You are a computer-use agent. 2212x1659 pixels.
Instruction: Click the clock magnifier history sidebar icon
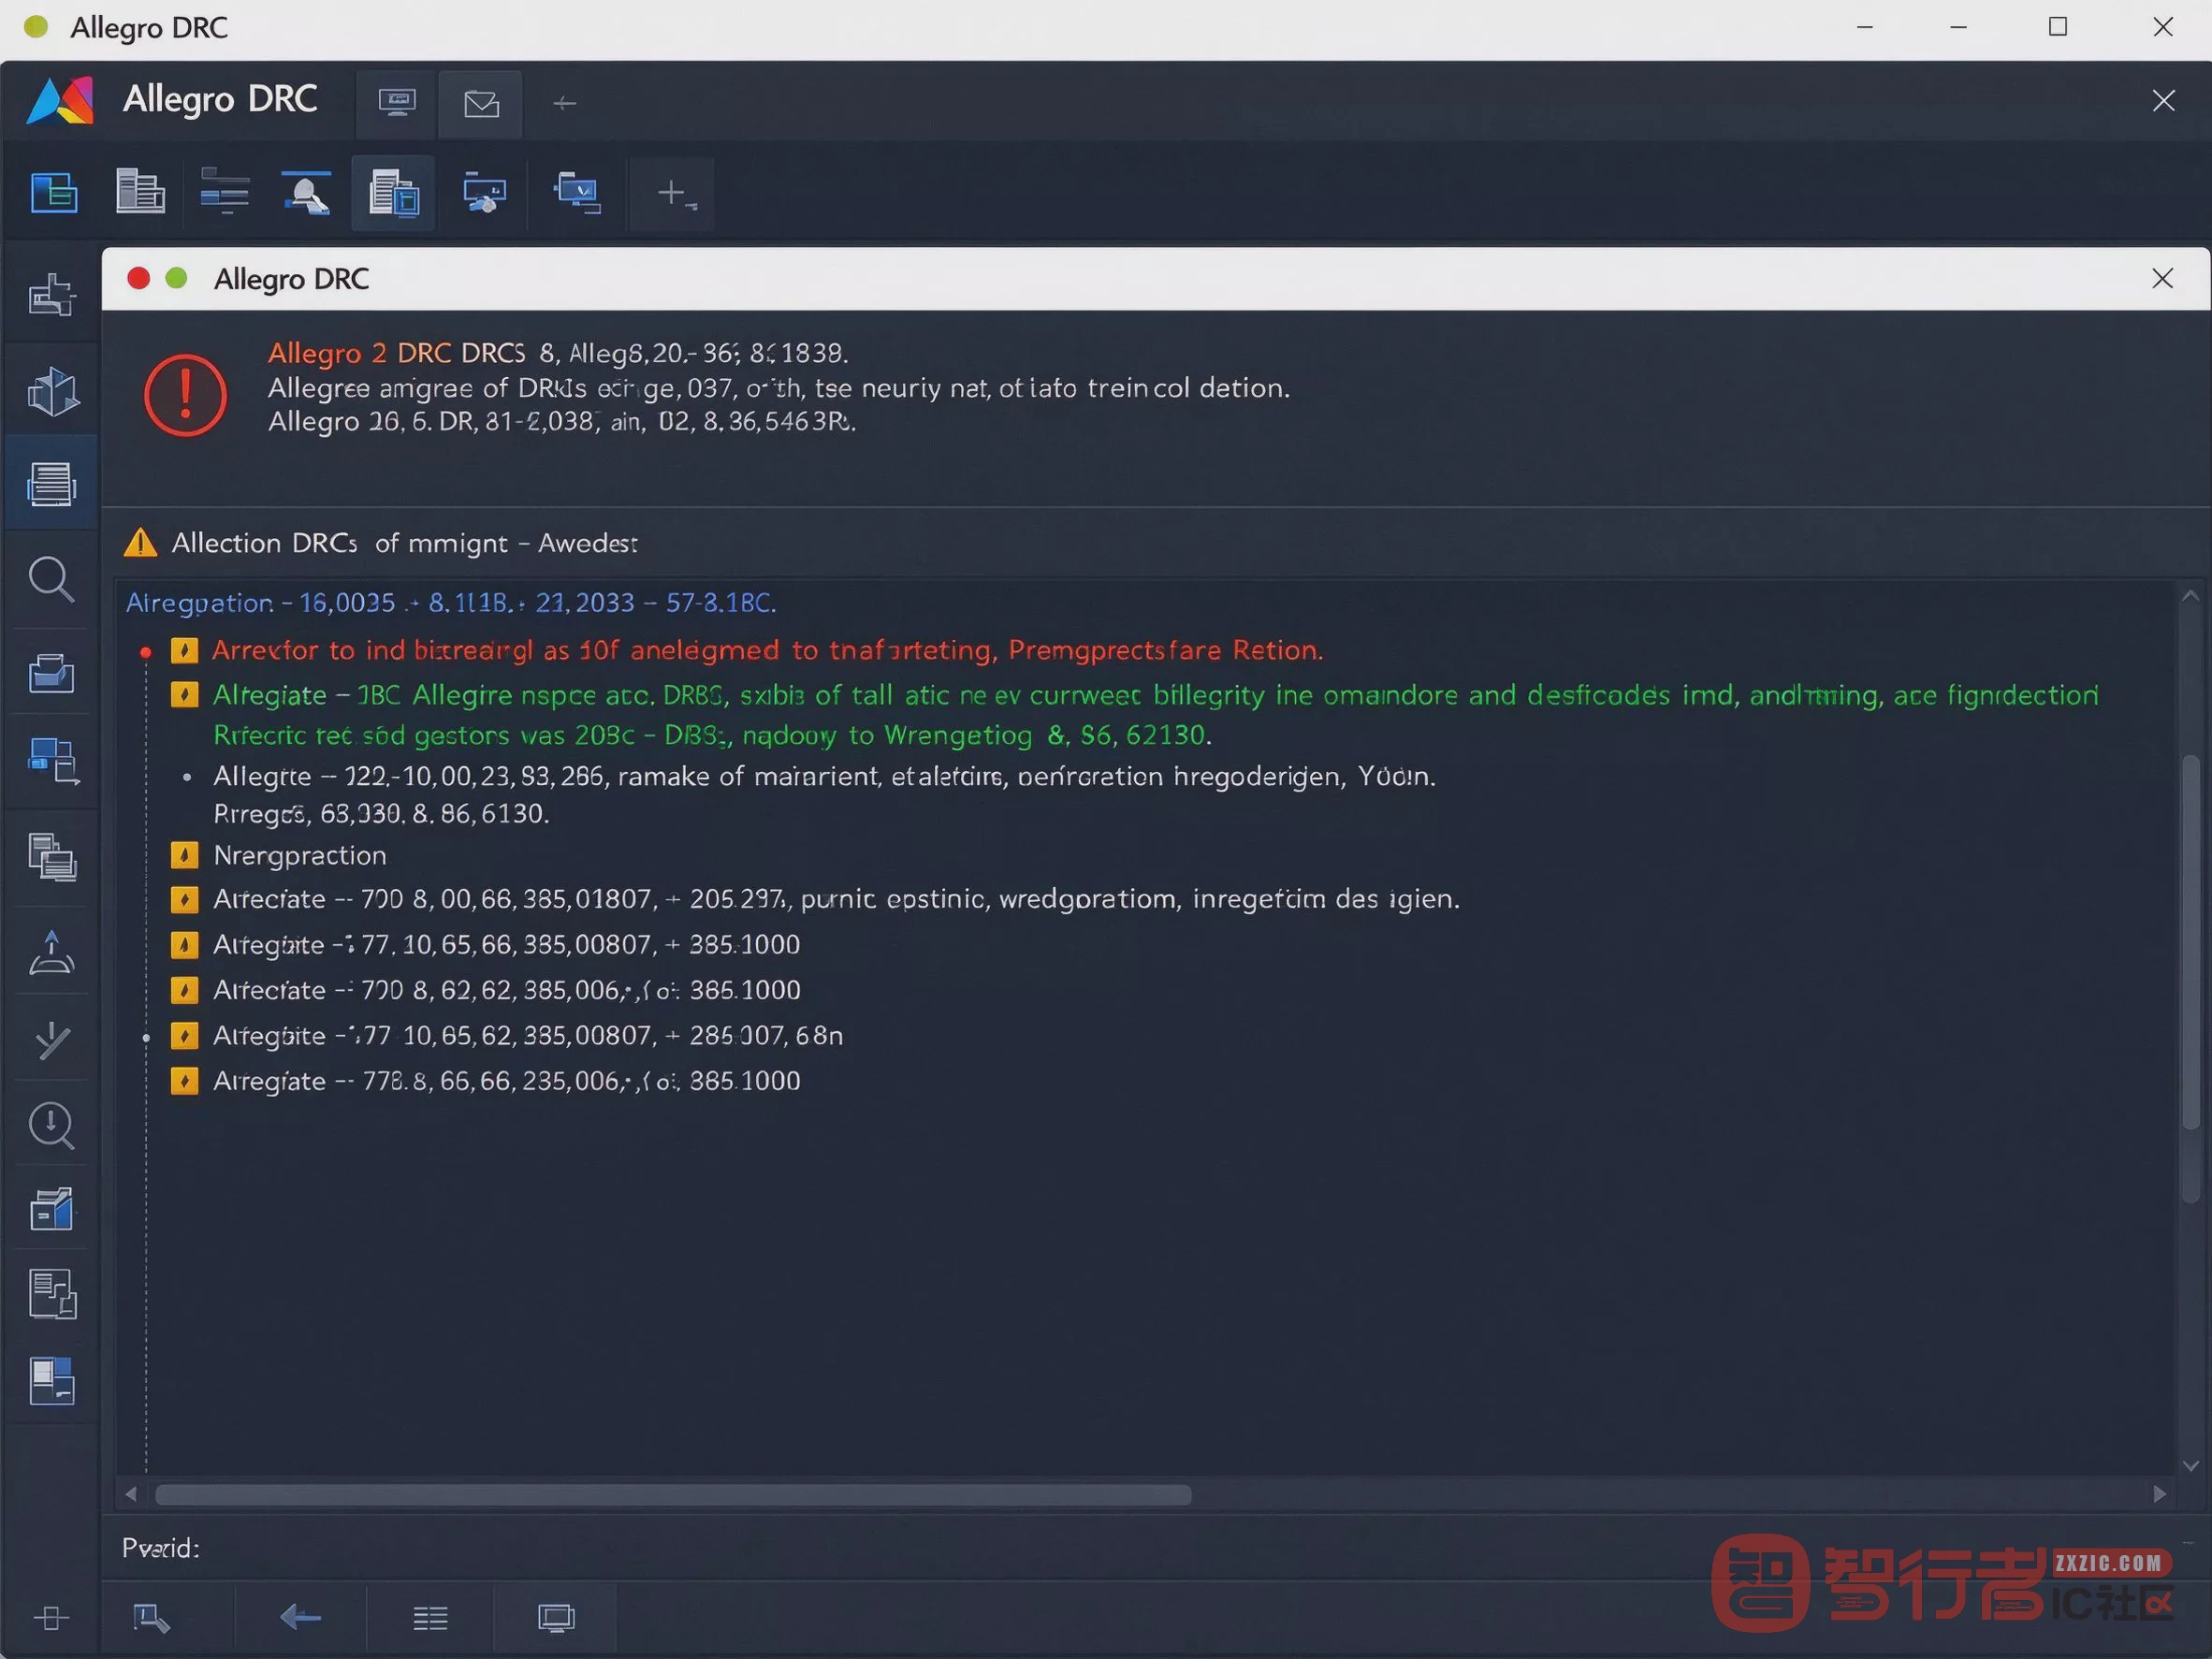click(x=51, y=1126)
